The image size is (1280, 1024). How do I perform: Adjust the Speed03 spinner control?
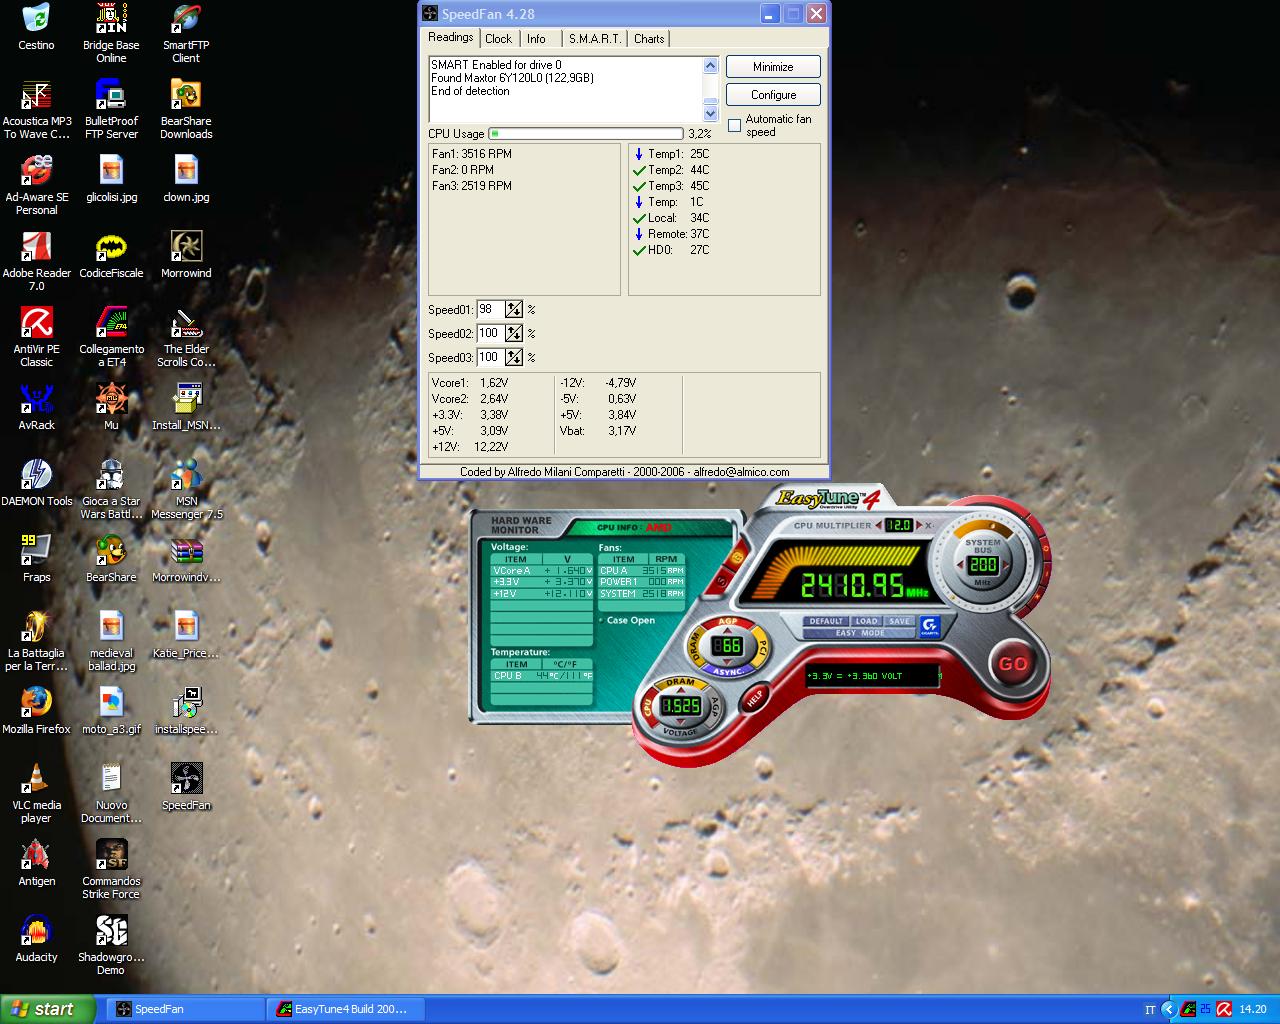pos(514,358)
